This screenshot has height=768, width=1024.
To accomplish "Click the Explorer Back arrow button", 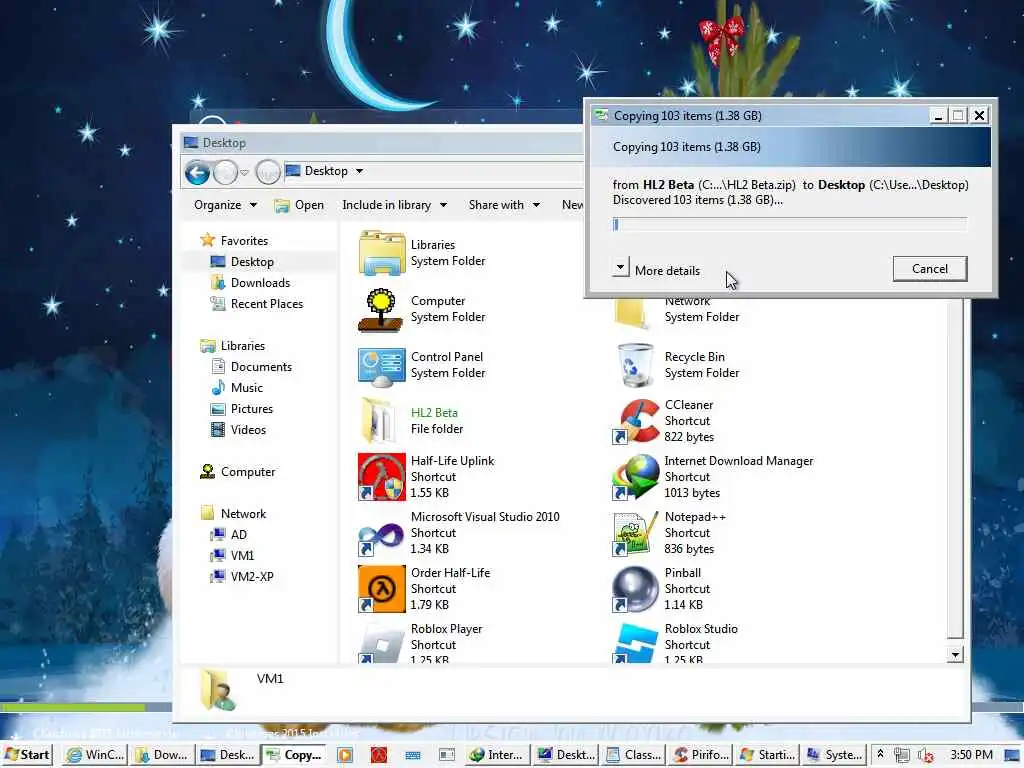I will click(197, 172).
